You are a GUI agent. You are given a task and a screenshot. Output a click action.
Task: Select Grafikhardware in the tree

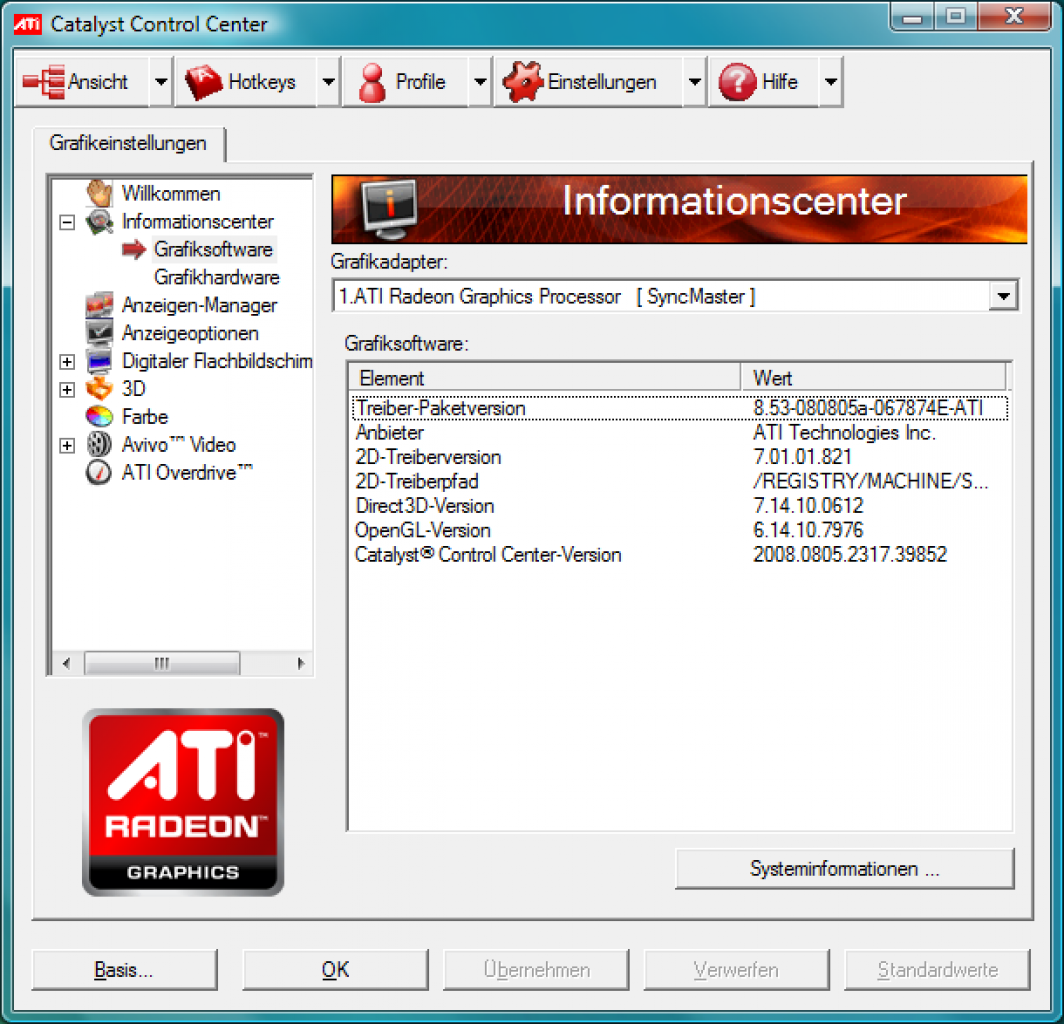(x=216, y=278)
